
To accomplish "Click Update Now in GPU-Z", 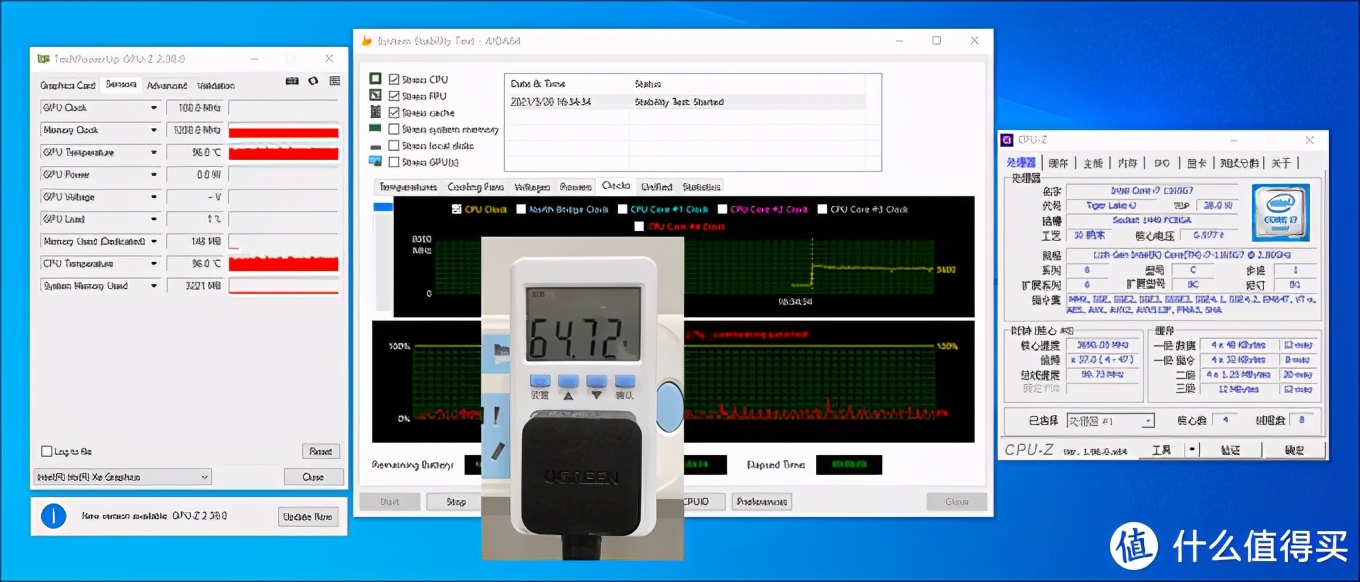I will 308,516.
